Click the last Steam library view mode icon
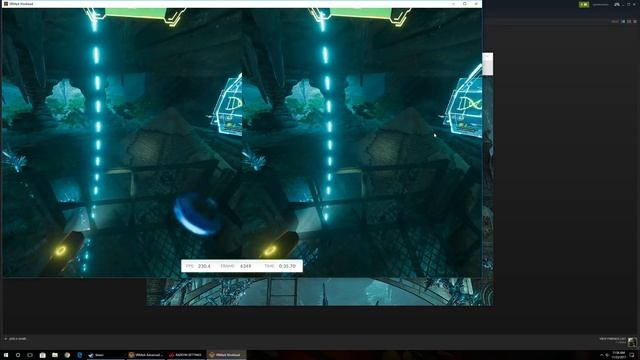 click(635, 21)
